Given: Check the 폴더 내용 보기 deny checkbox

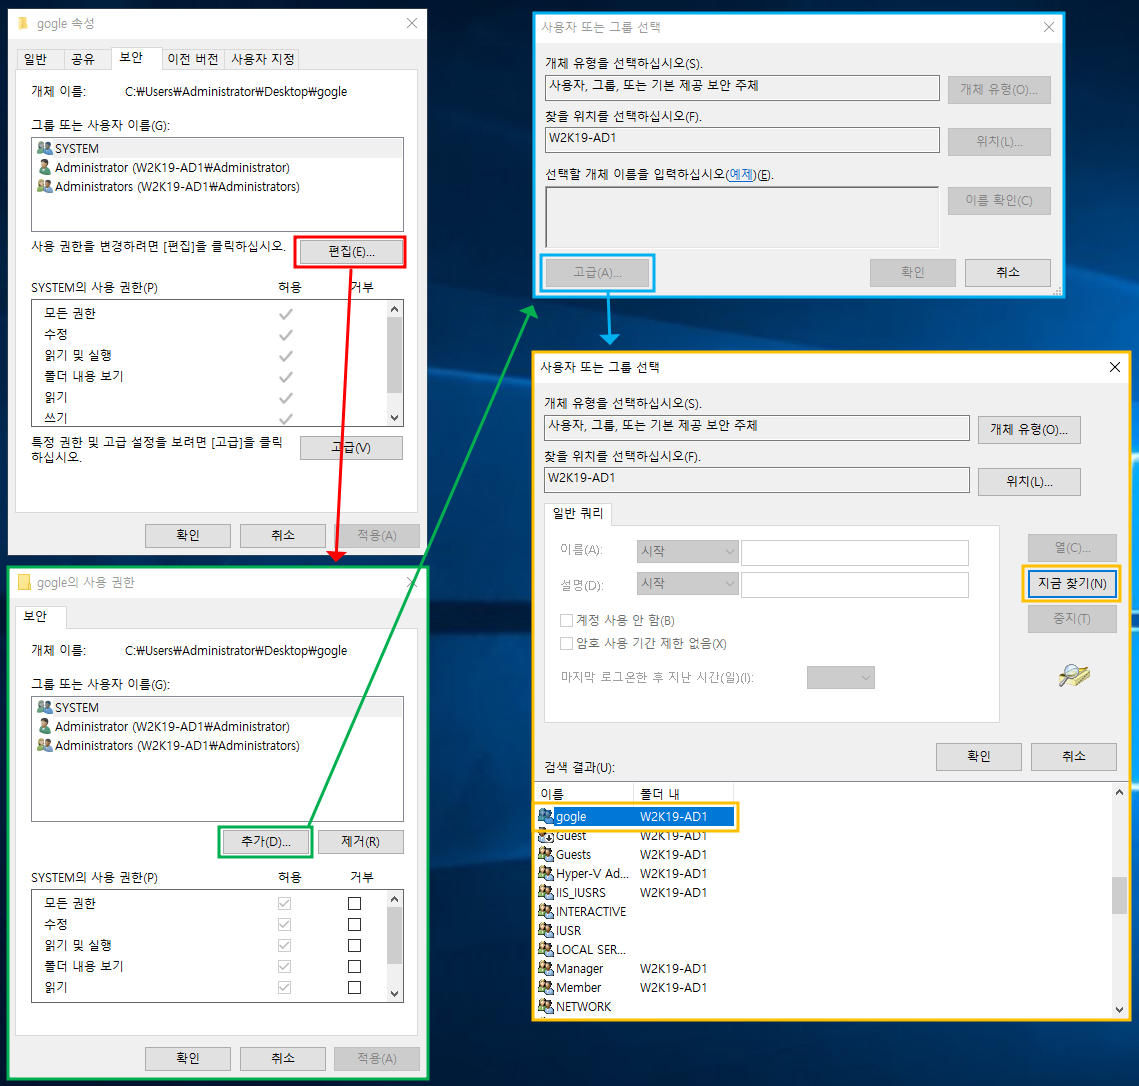Looking at the screenshot, I should pyautogui.click(x=354, y=967).
